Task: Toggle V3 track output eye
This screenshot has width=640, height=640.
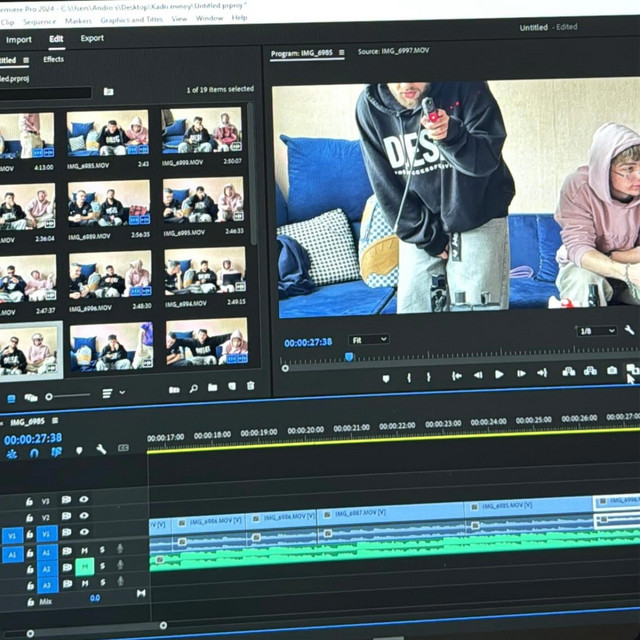Action: (84, 499)
